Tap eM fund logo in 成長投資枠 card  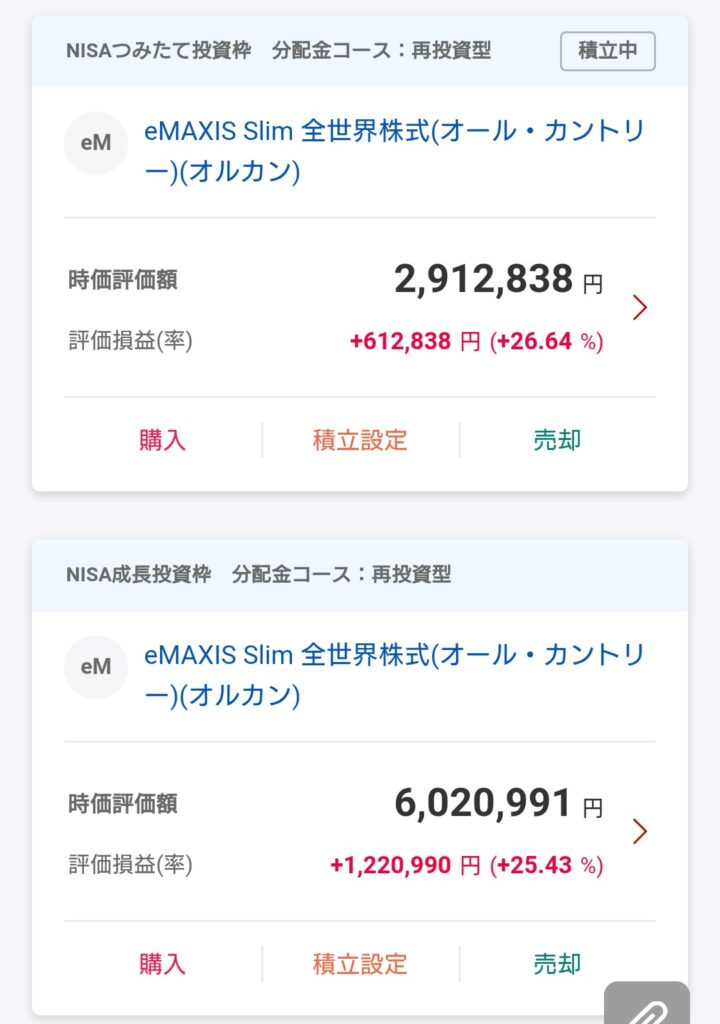pos(96,667)
